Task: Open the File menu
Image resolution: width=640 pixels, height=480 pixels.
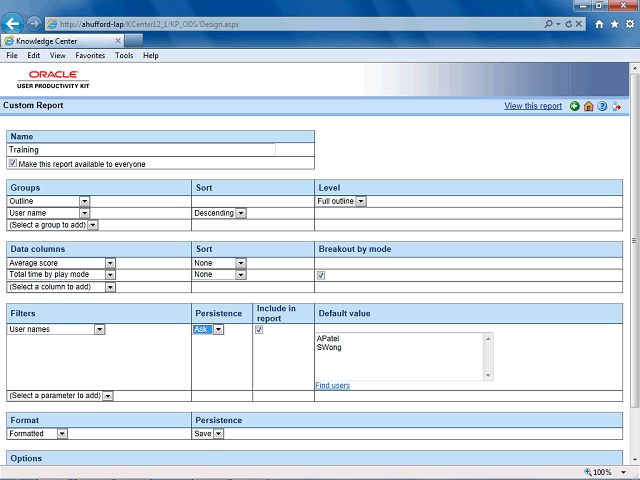Action: pos(12,56)
